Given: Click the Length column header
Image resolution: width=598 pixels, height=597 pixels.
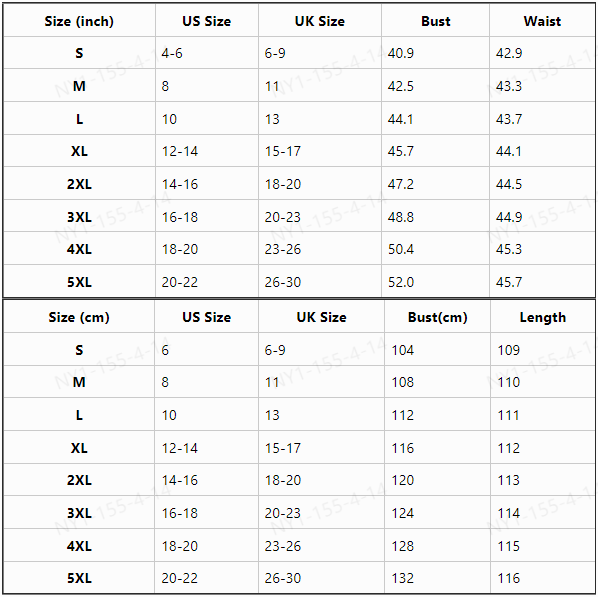Looking at the screenshot, I should click(x=543, y=317).
